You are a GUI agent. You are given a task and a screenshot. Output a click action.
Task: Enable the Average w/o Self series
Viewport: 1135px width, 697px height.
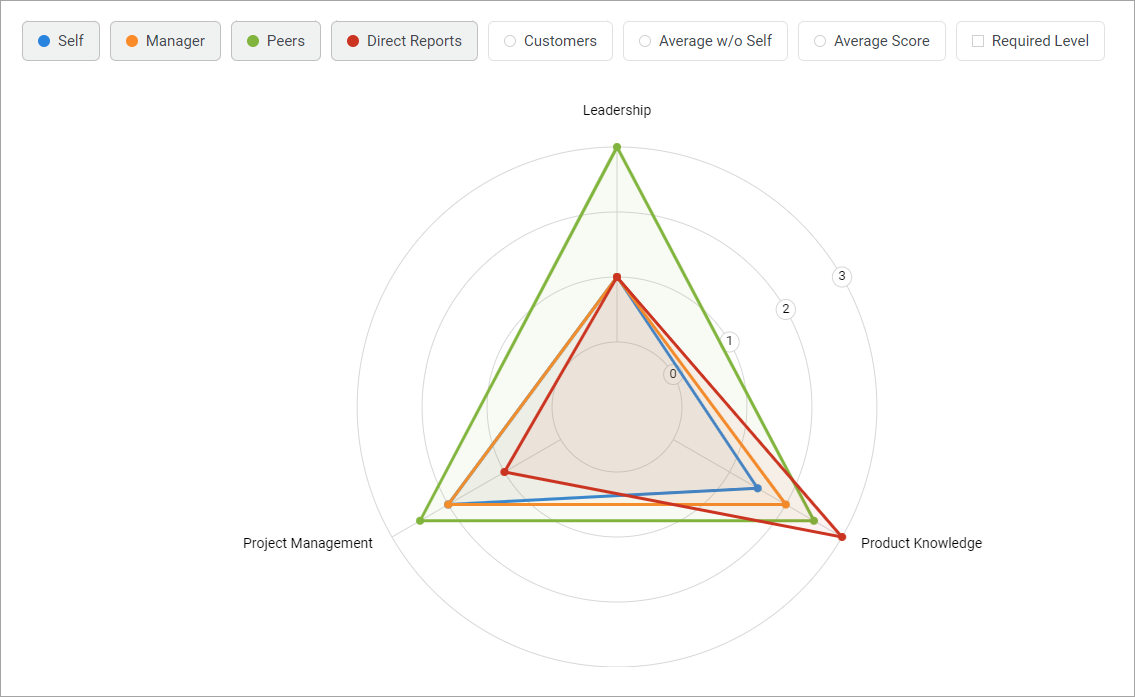(705, 41)
